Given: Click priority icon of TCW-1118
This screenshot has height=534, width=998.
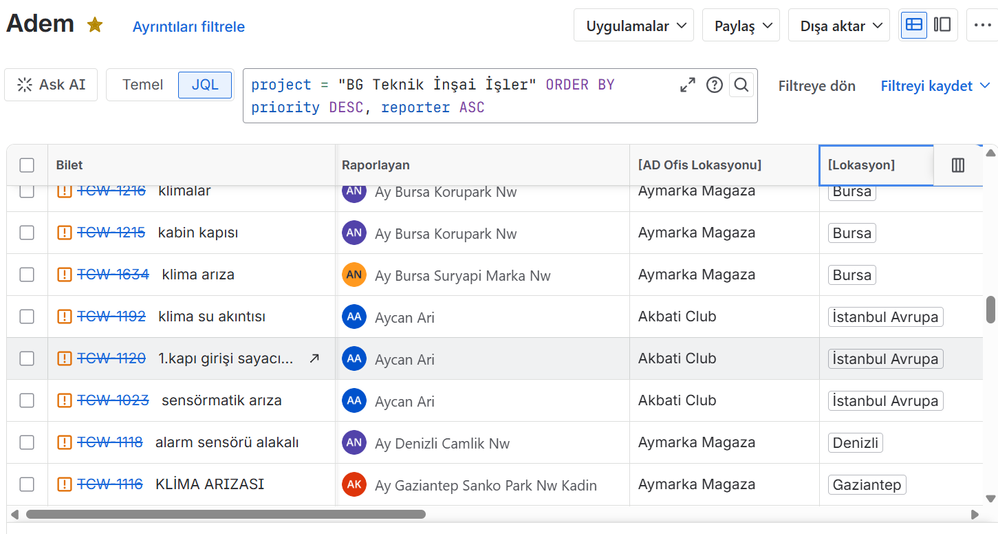Looking at the screenshot, I should tap(64, 442).
